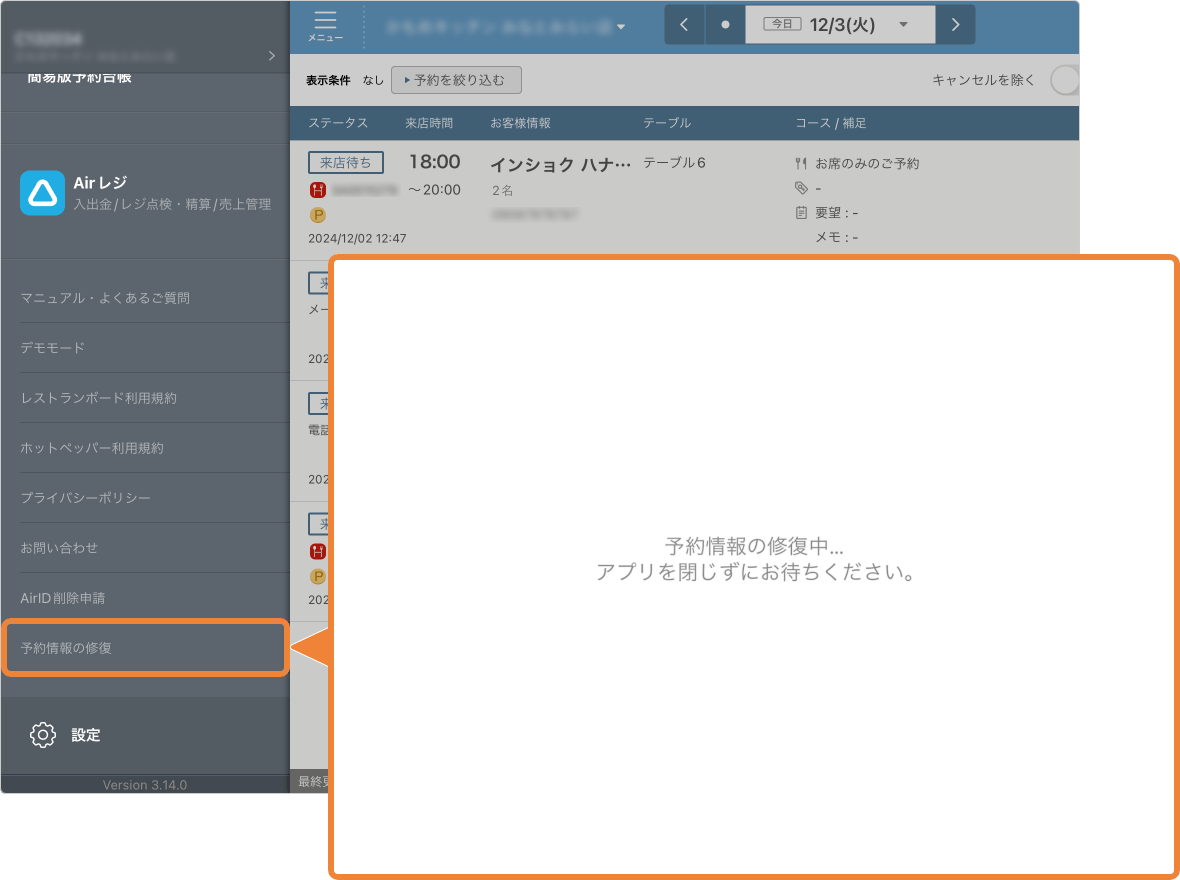
Task: Click the Version 3.14.0 label
Action: [144, 784]
